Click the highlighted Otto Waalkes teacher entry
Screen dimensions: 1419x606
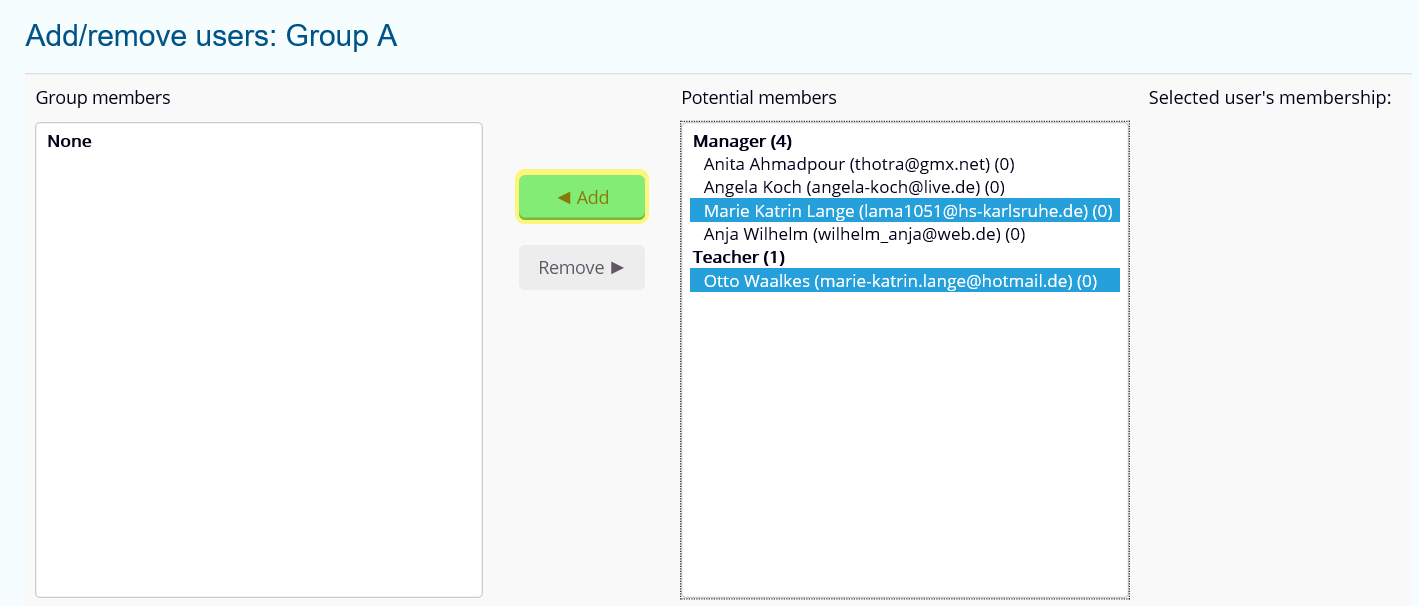[900, 282]
